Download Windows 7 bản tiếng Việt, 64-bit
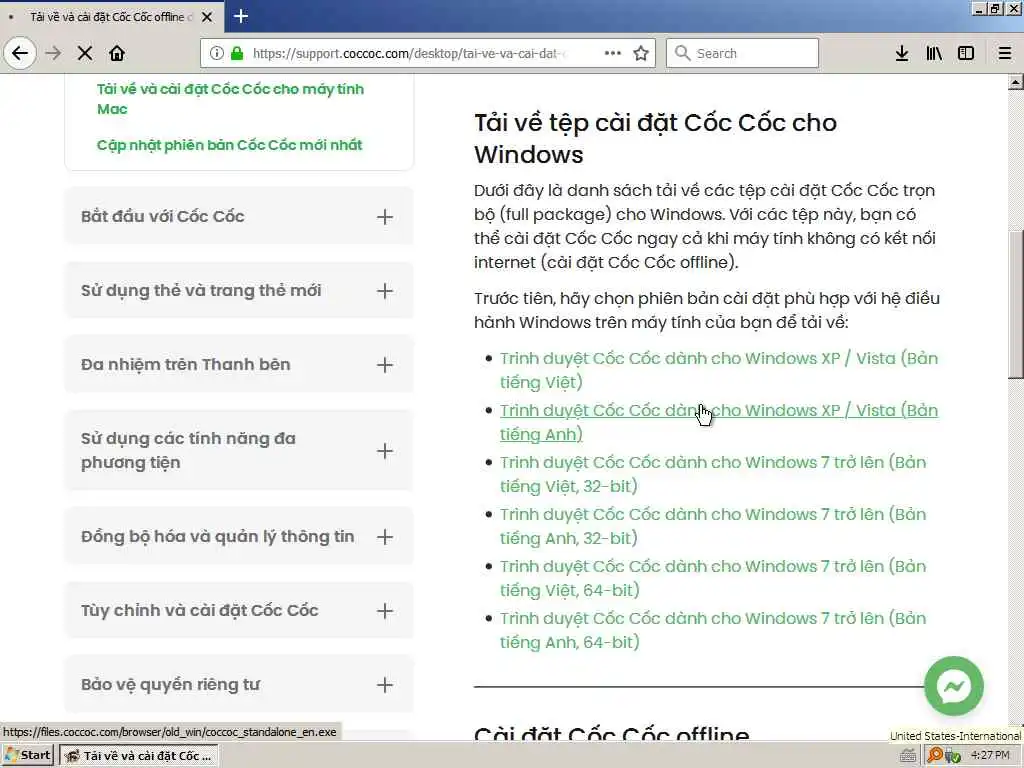This screenshot has height=768, width=1024. point(712,578)
